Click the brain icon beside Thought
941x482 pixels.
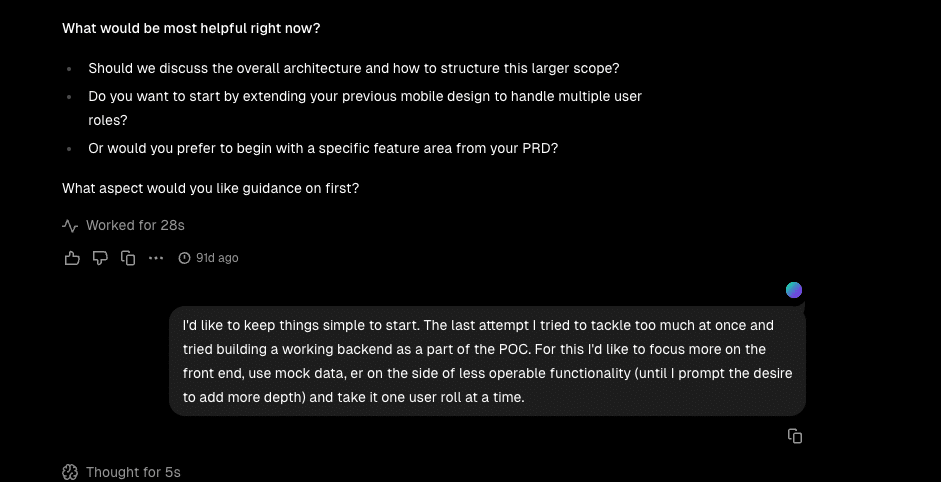pos(70,472)
